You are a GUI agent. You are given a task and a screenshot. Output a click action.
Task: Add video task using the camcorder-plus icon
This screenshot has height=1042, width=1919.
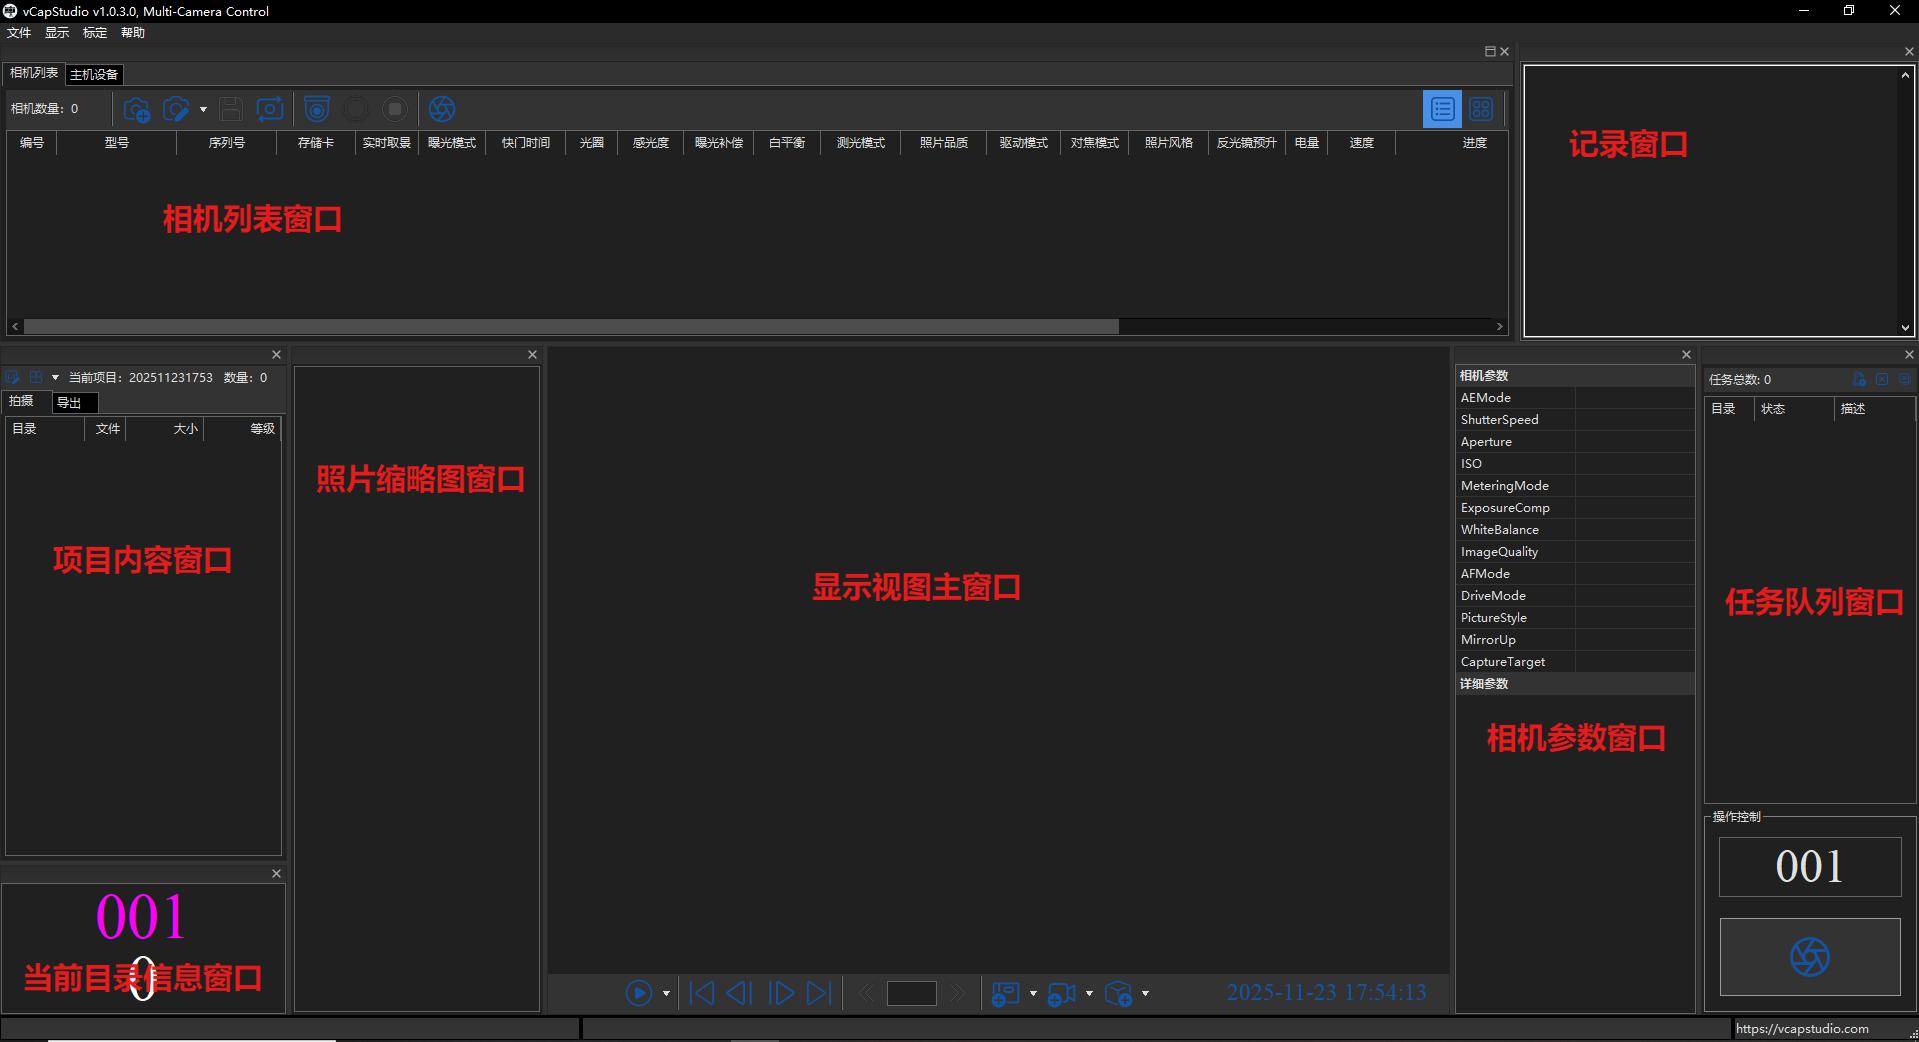(x=1060, y=993)
